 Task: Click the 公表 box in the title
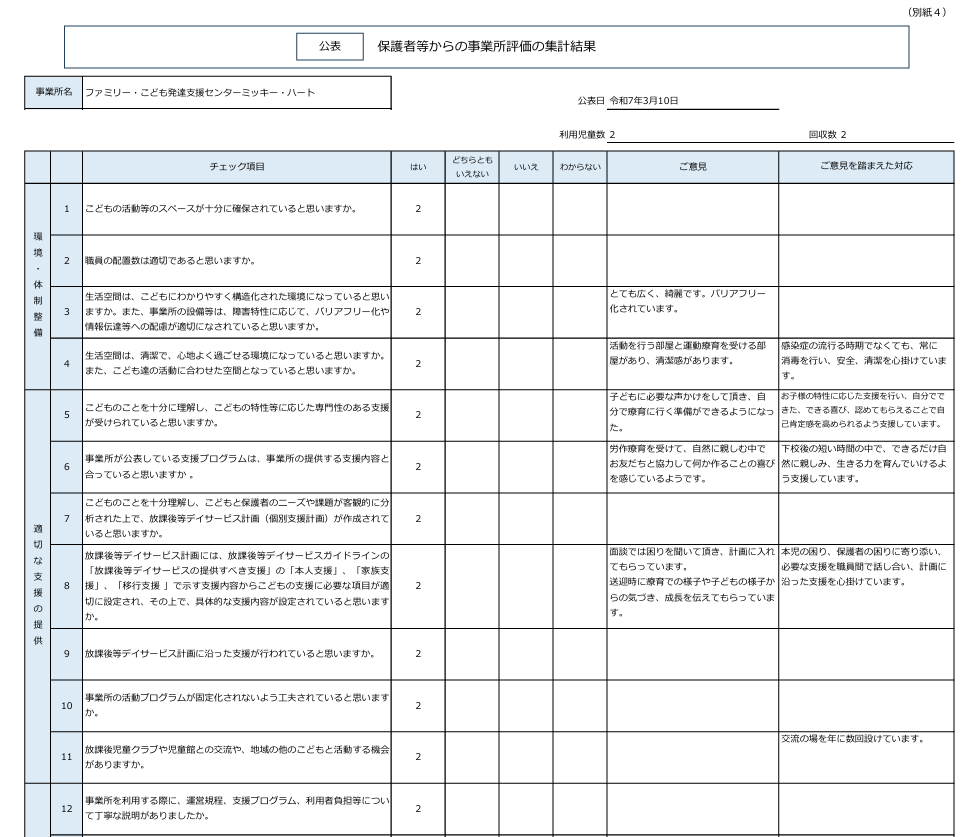coord(329,47)
